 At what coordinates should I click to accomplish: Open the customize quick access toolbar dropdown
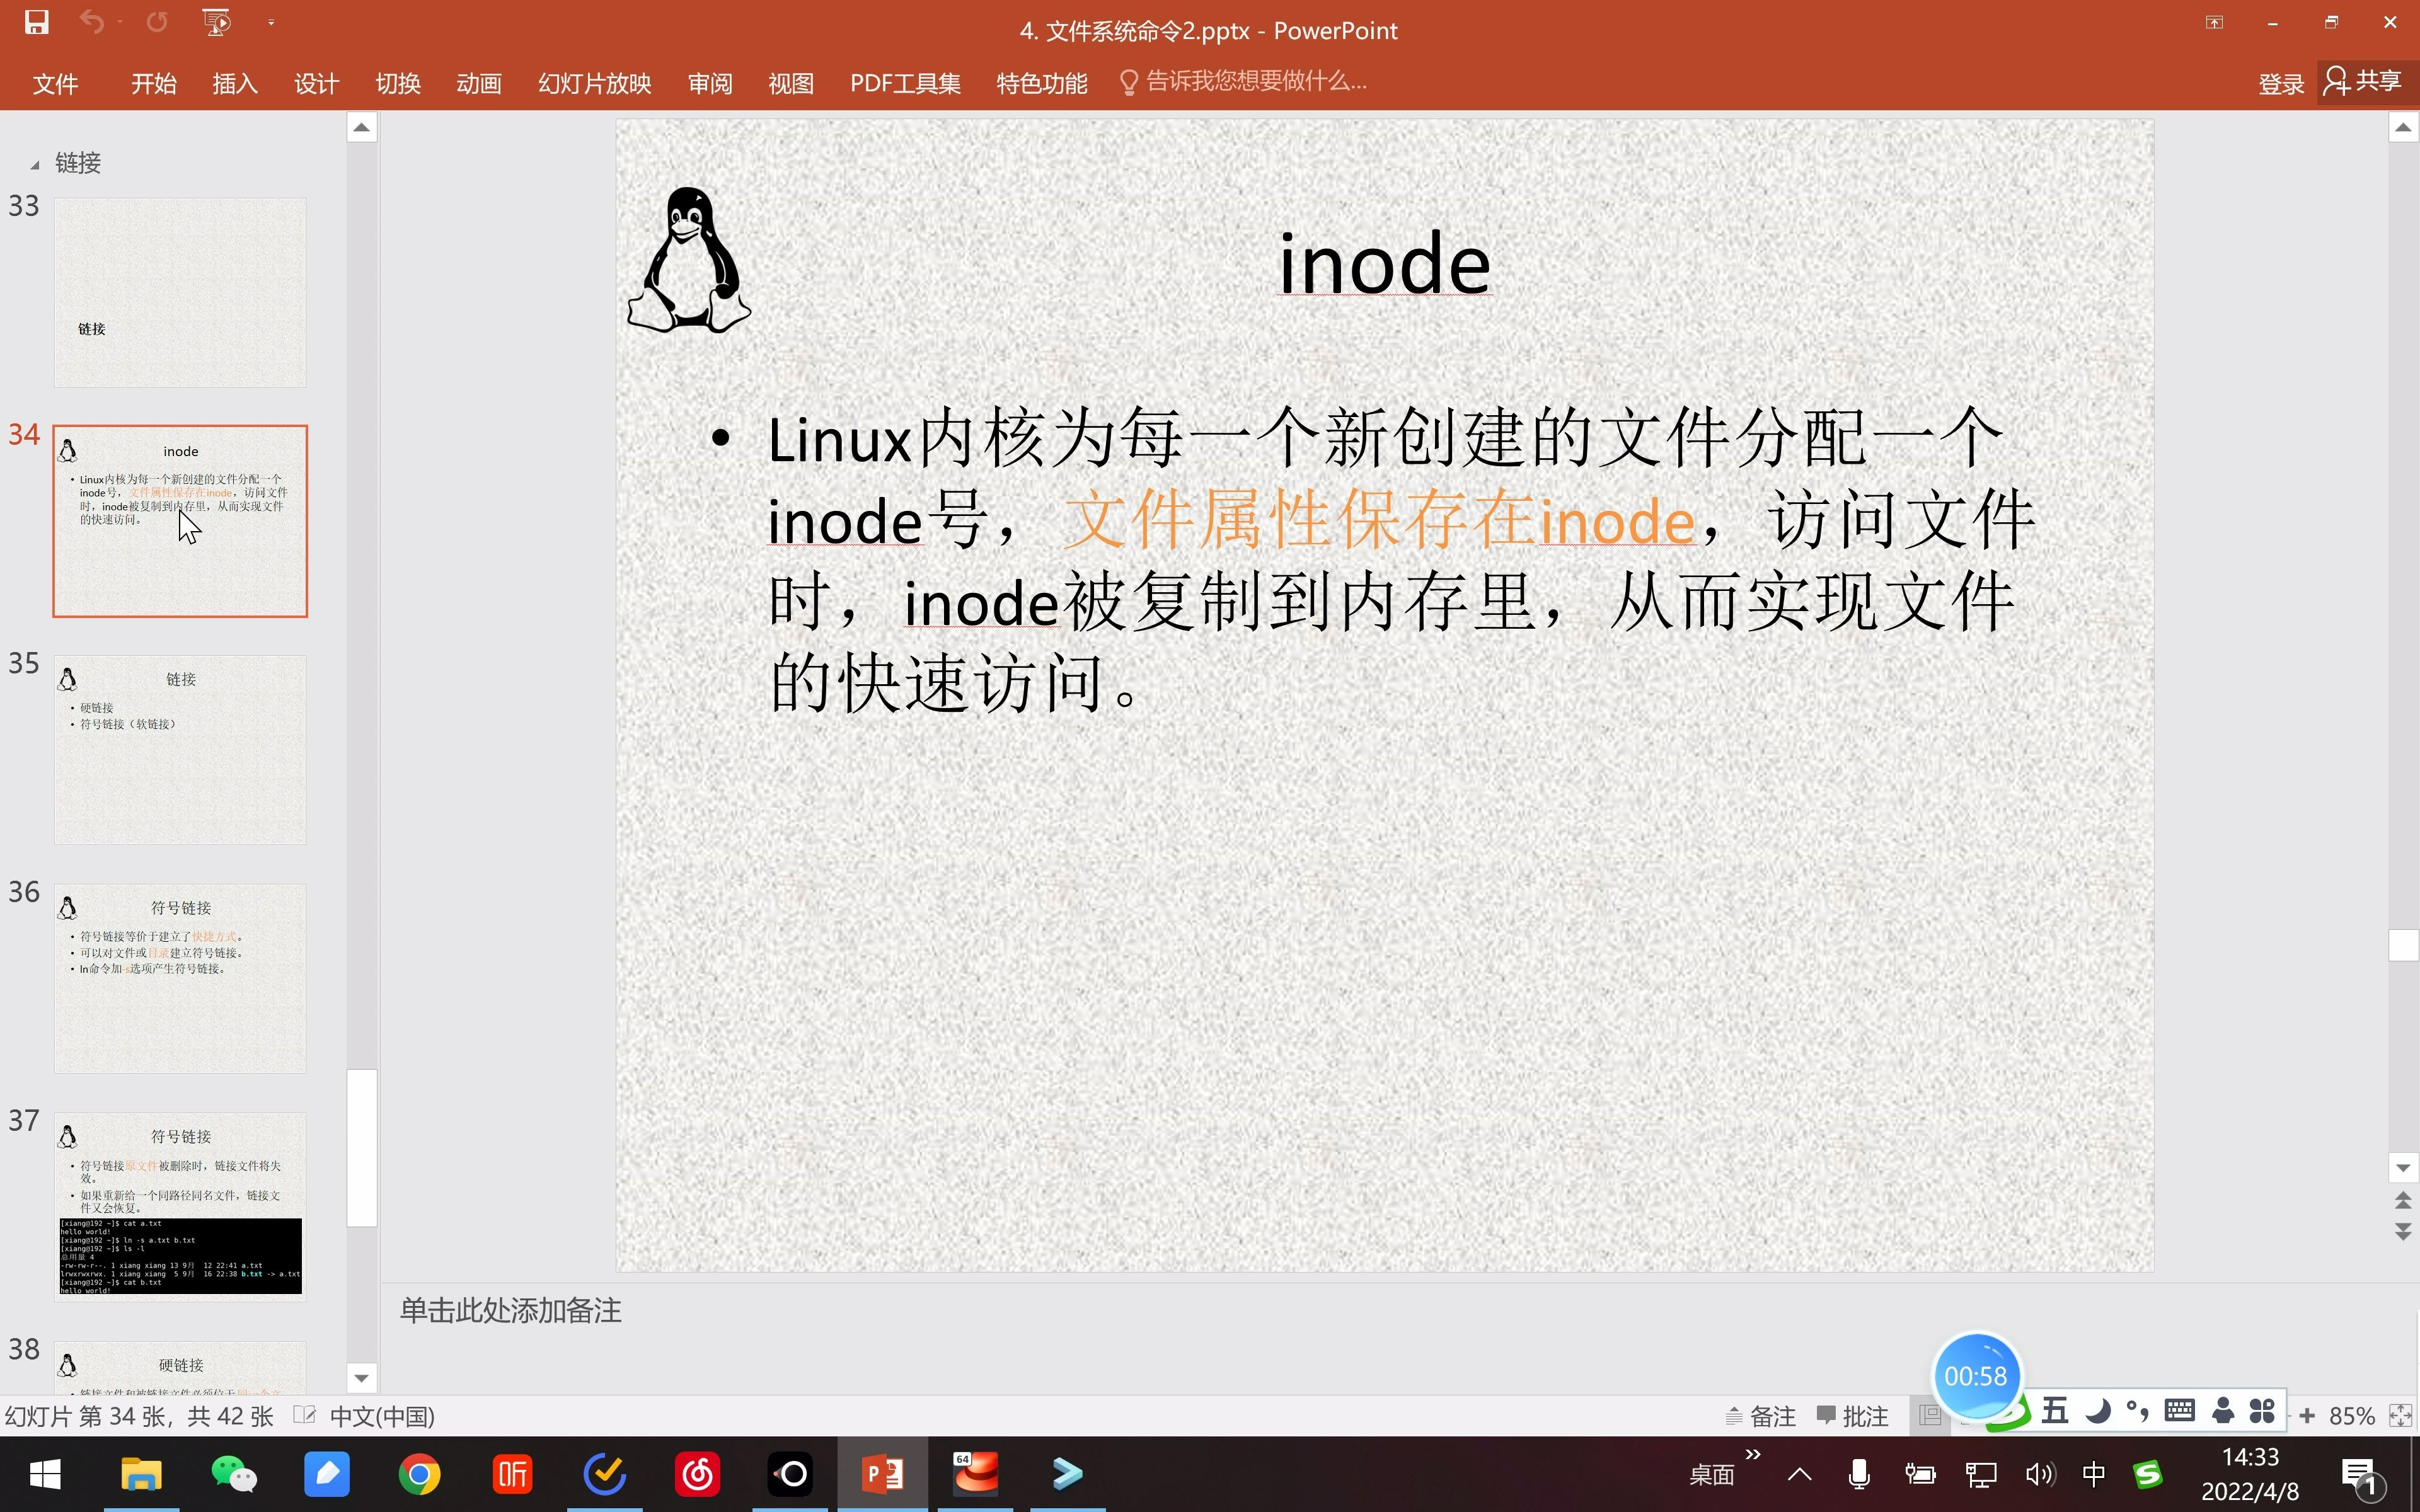[271, 22]
